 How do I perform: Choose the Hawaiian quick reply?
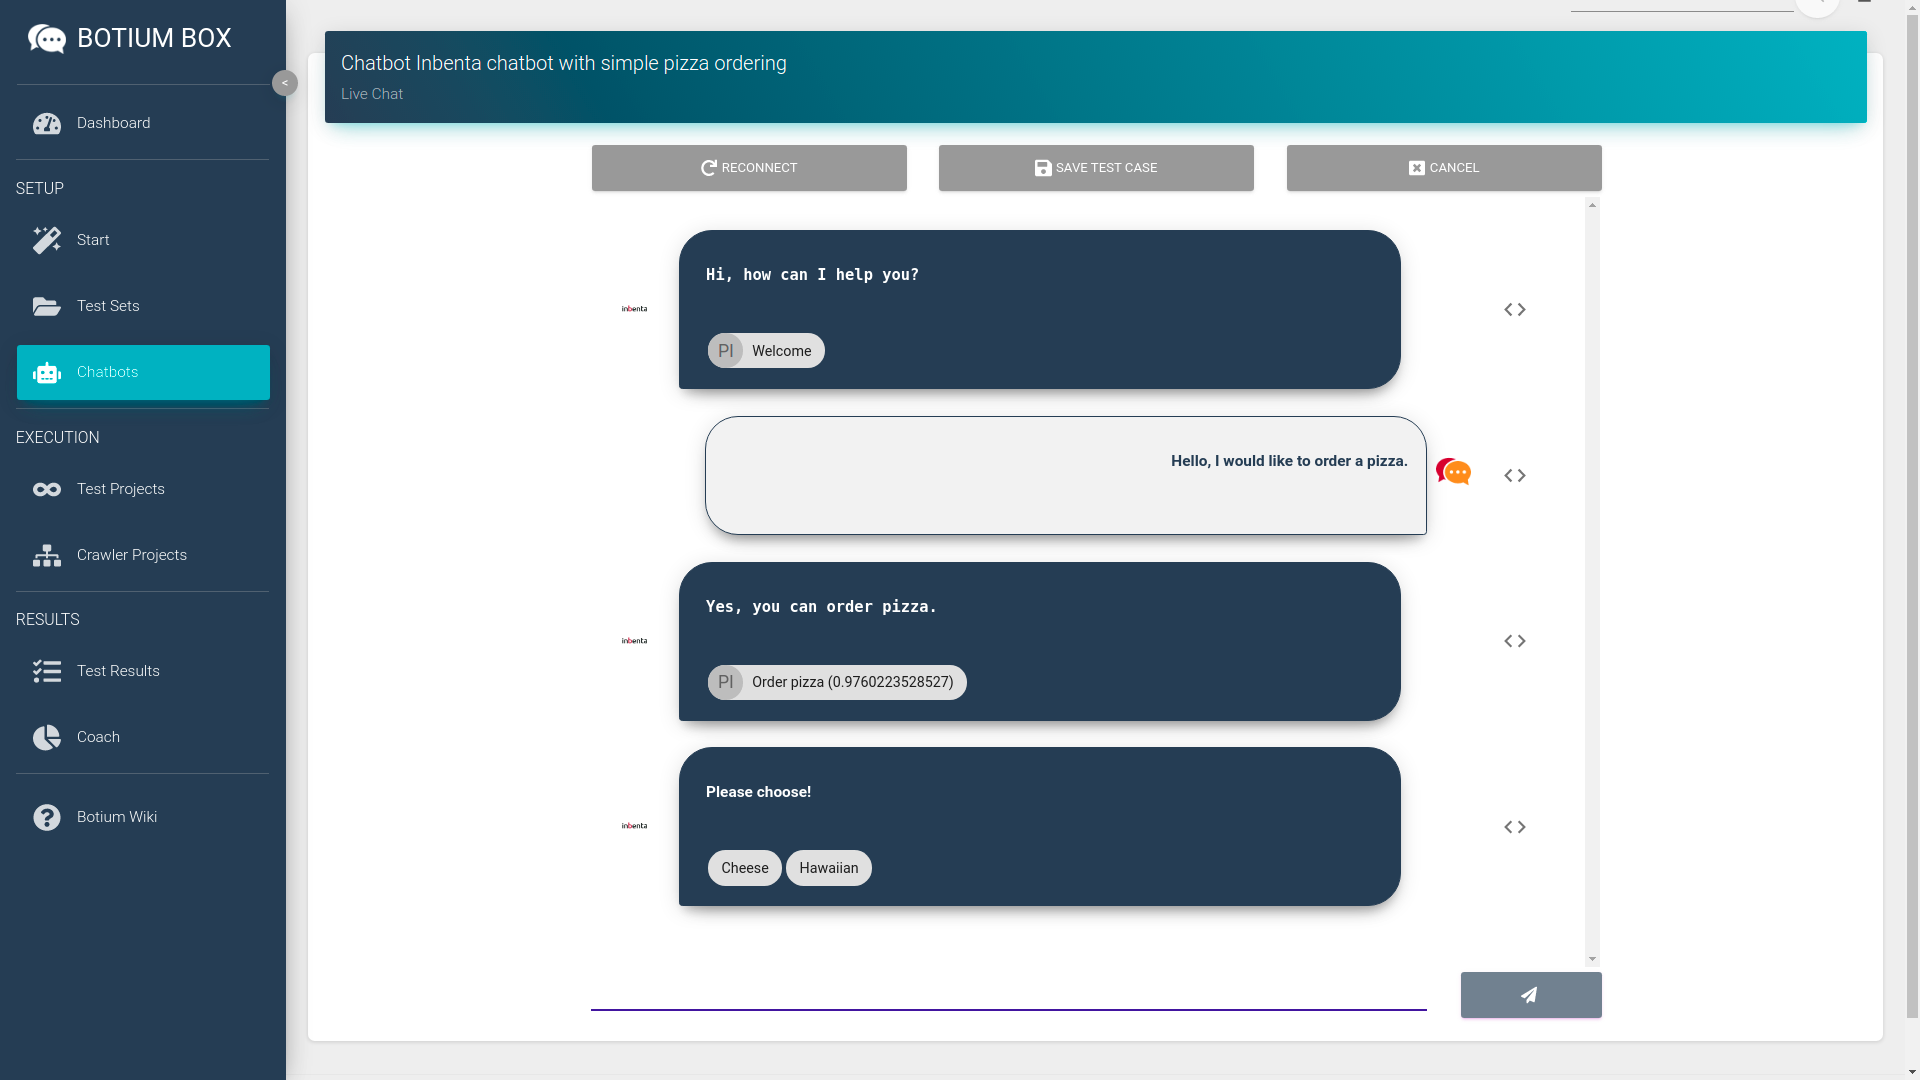829,868
